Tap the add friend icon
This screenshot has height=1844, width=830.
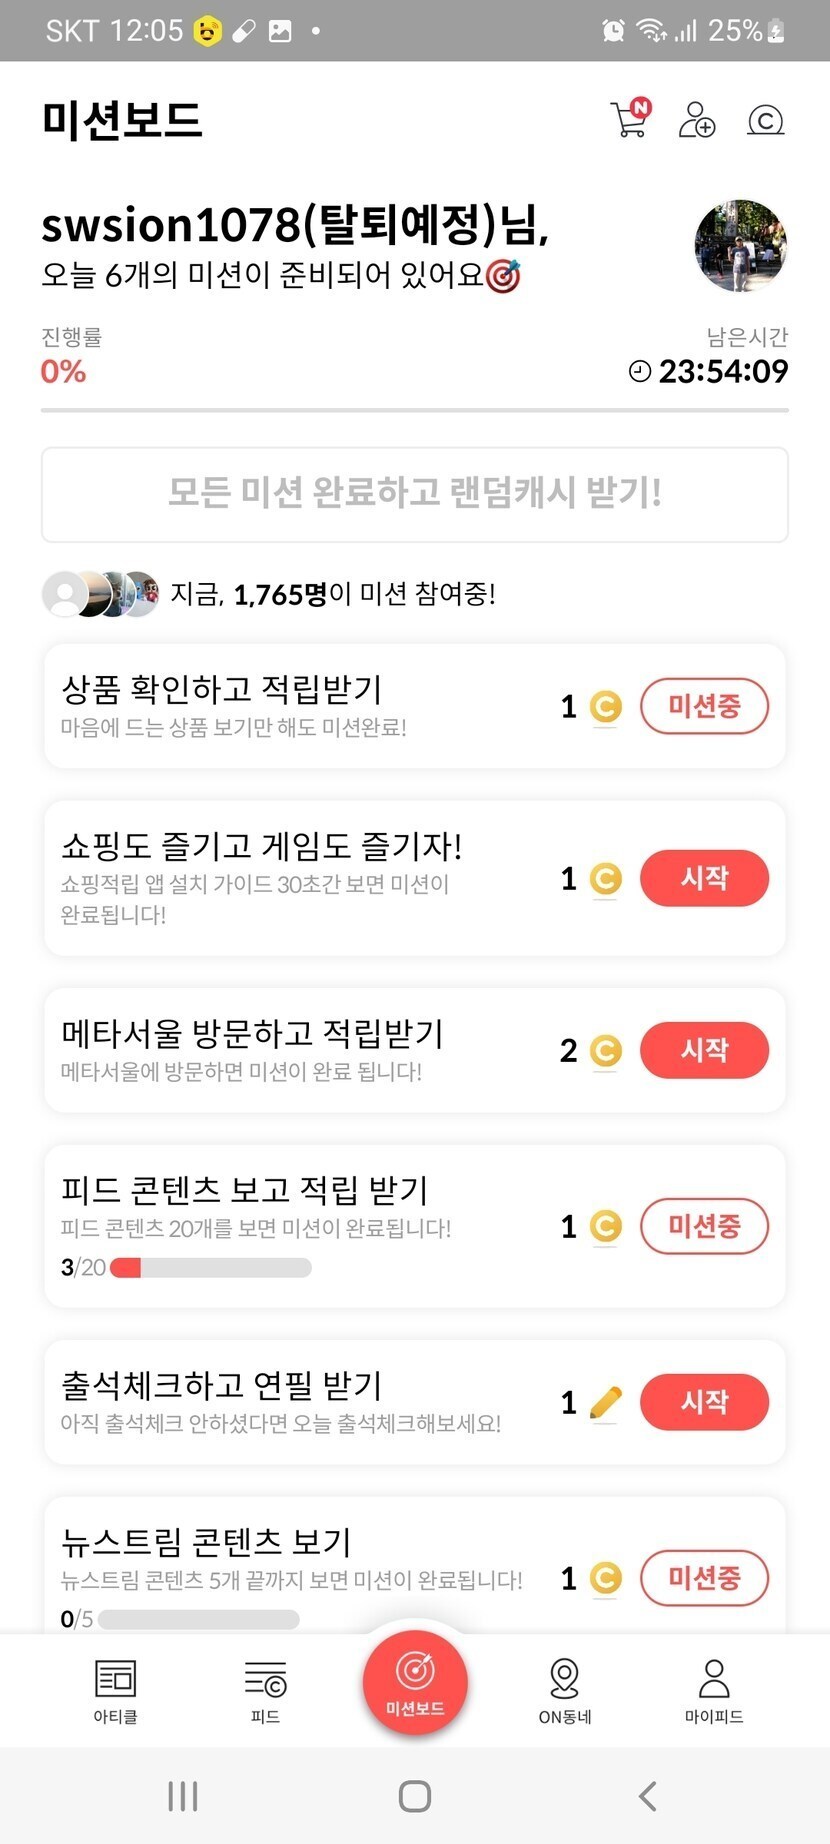pos(696,120)
